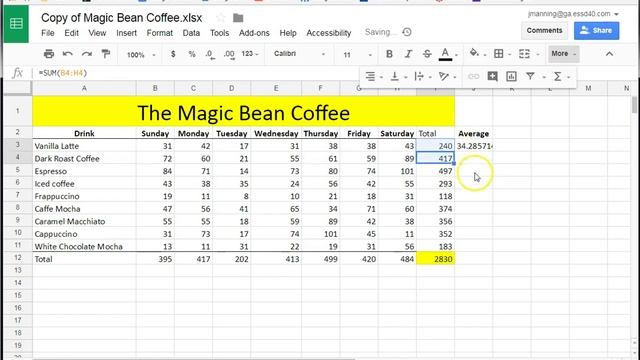Select The Magic Bean Coffee title cell
Image resolution: width=640 pixels, height=360 pixels.
pos(243,111)
